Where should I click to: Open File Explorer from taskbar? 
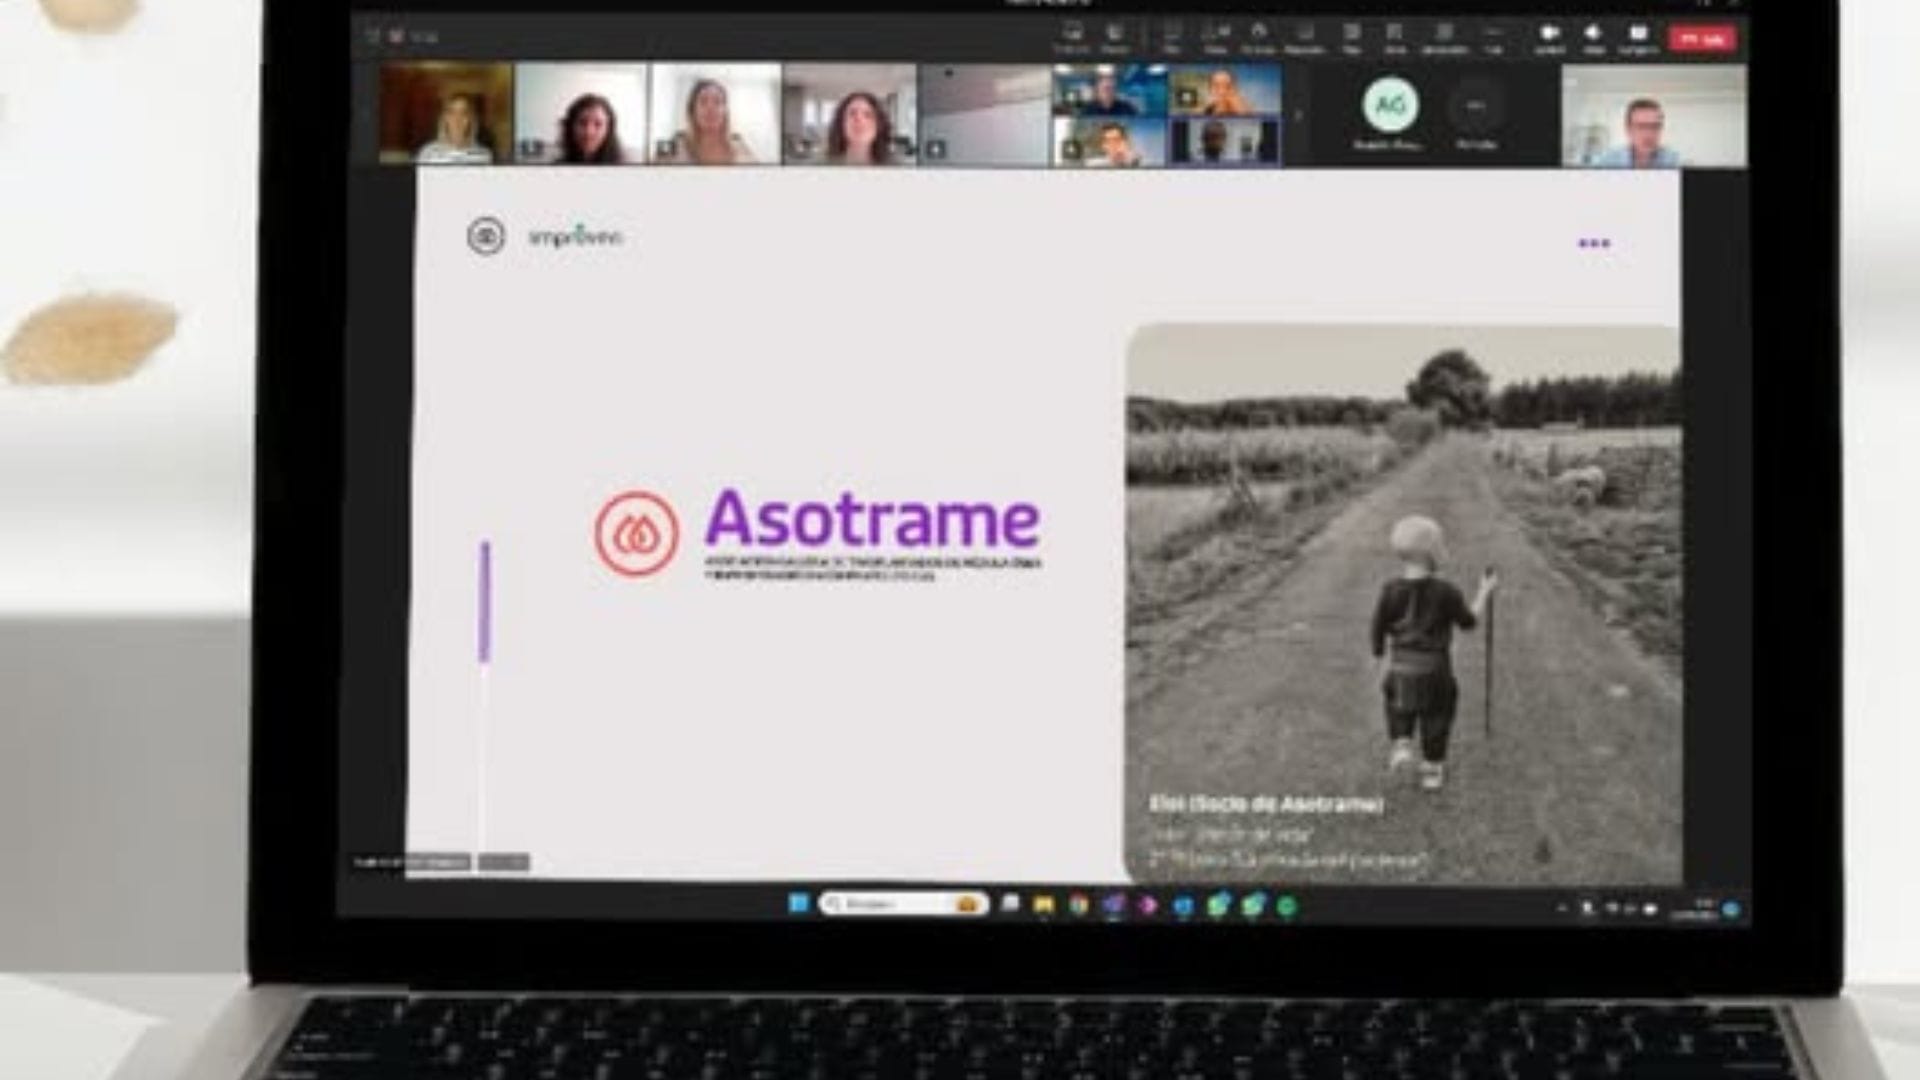click(x=1043, y=905)
